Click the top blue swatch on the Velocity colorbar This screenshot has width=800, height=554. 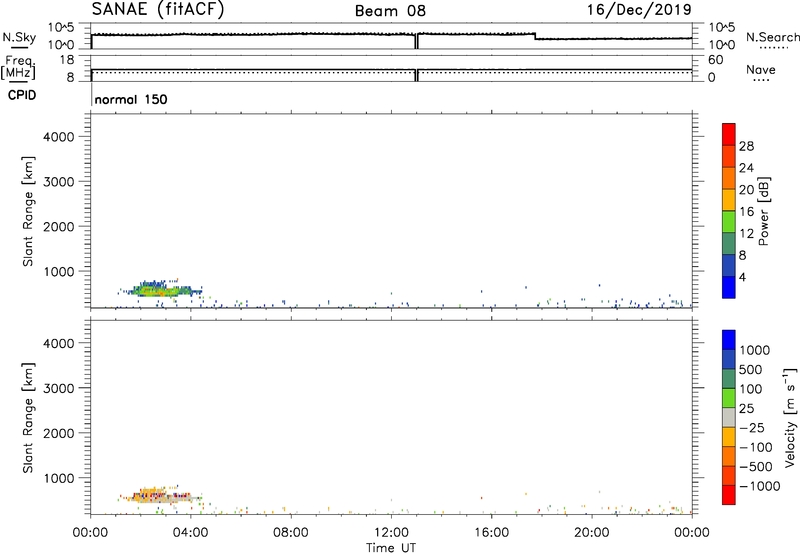(729, 340)
